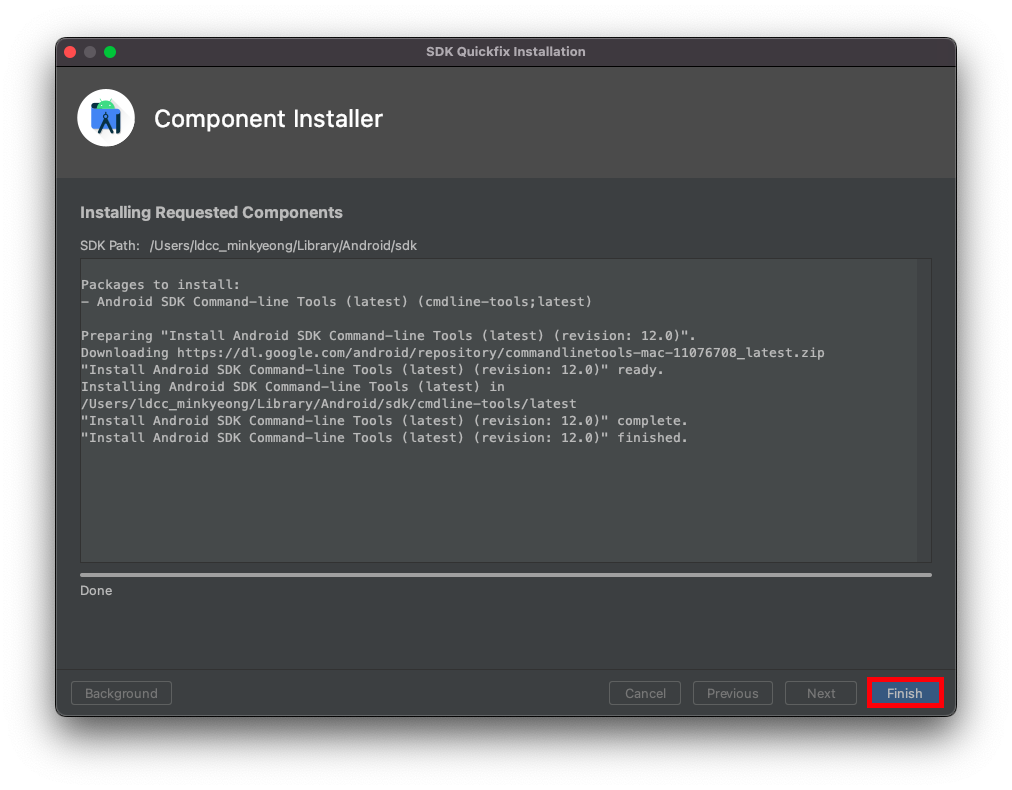Click the 'Done' status text
The width and height of the screenshot is (1012, 790).
point(96,591)
